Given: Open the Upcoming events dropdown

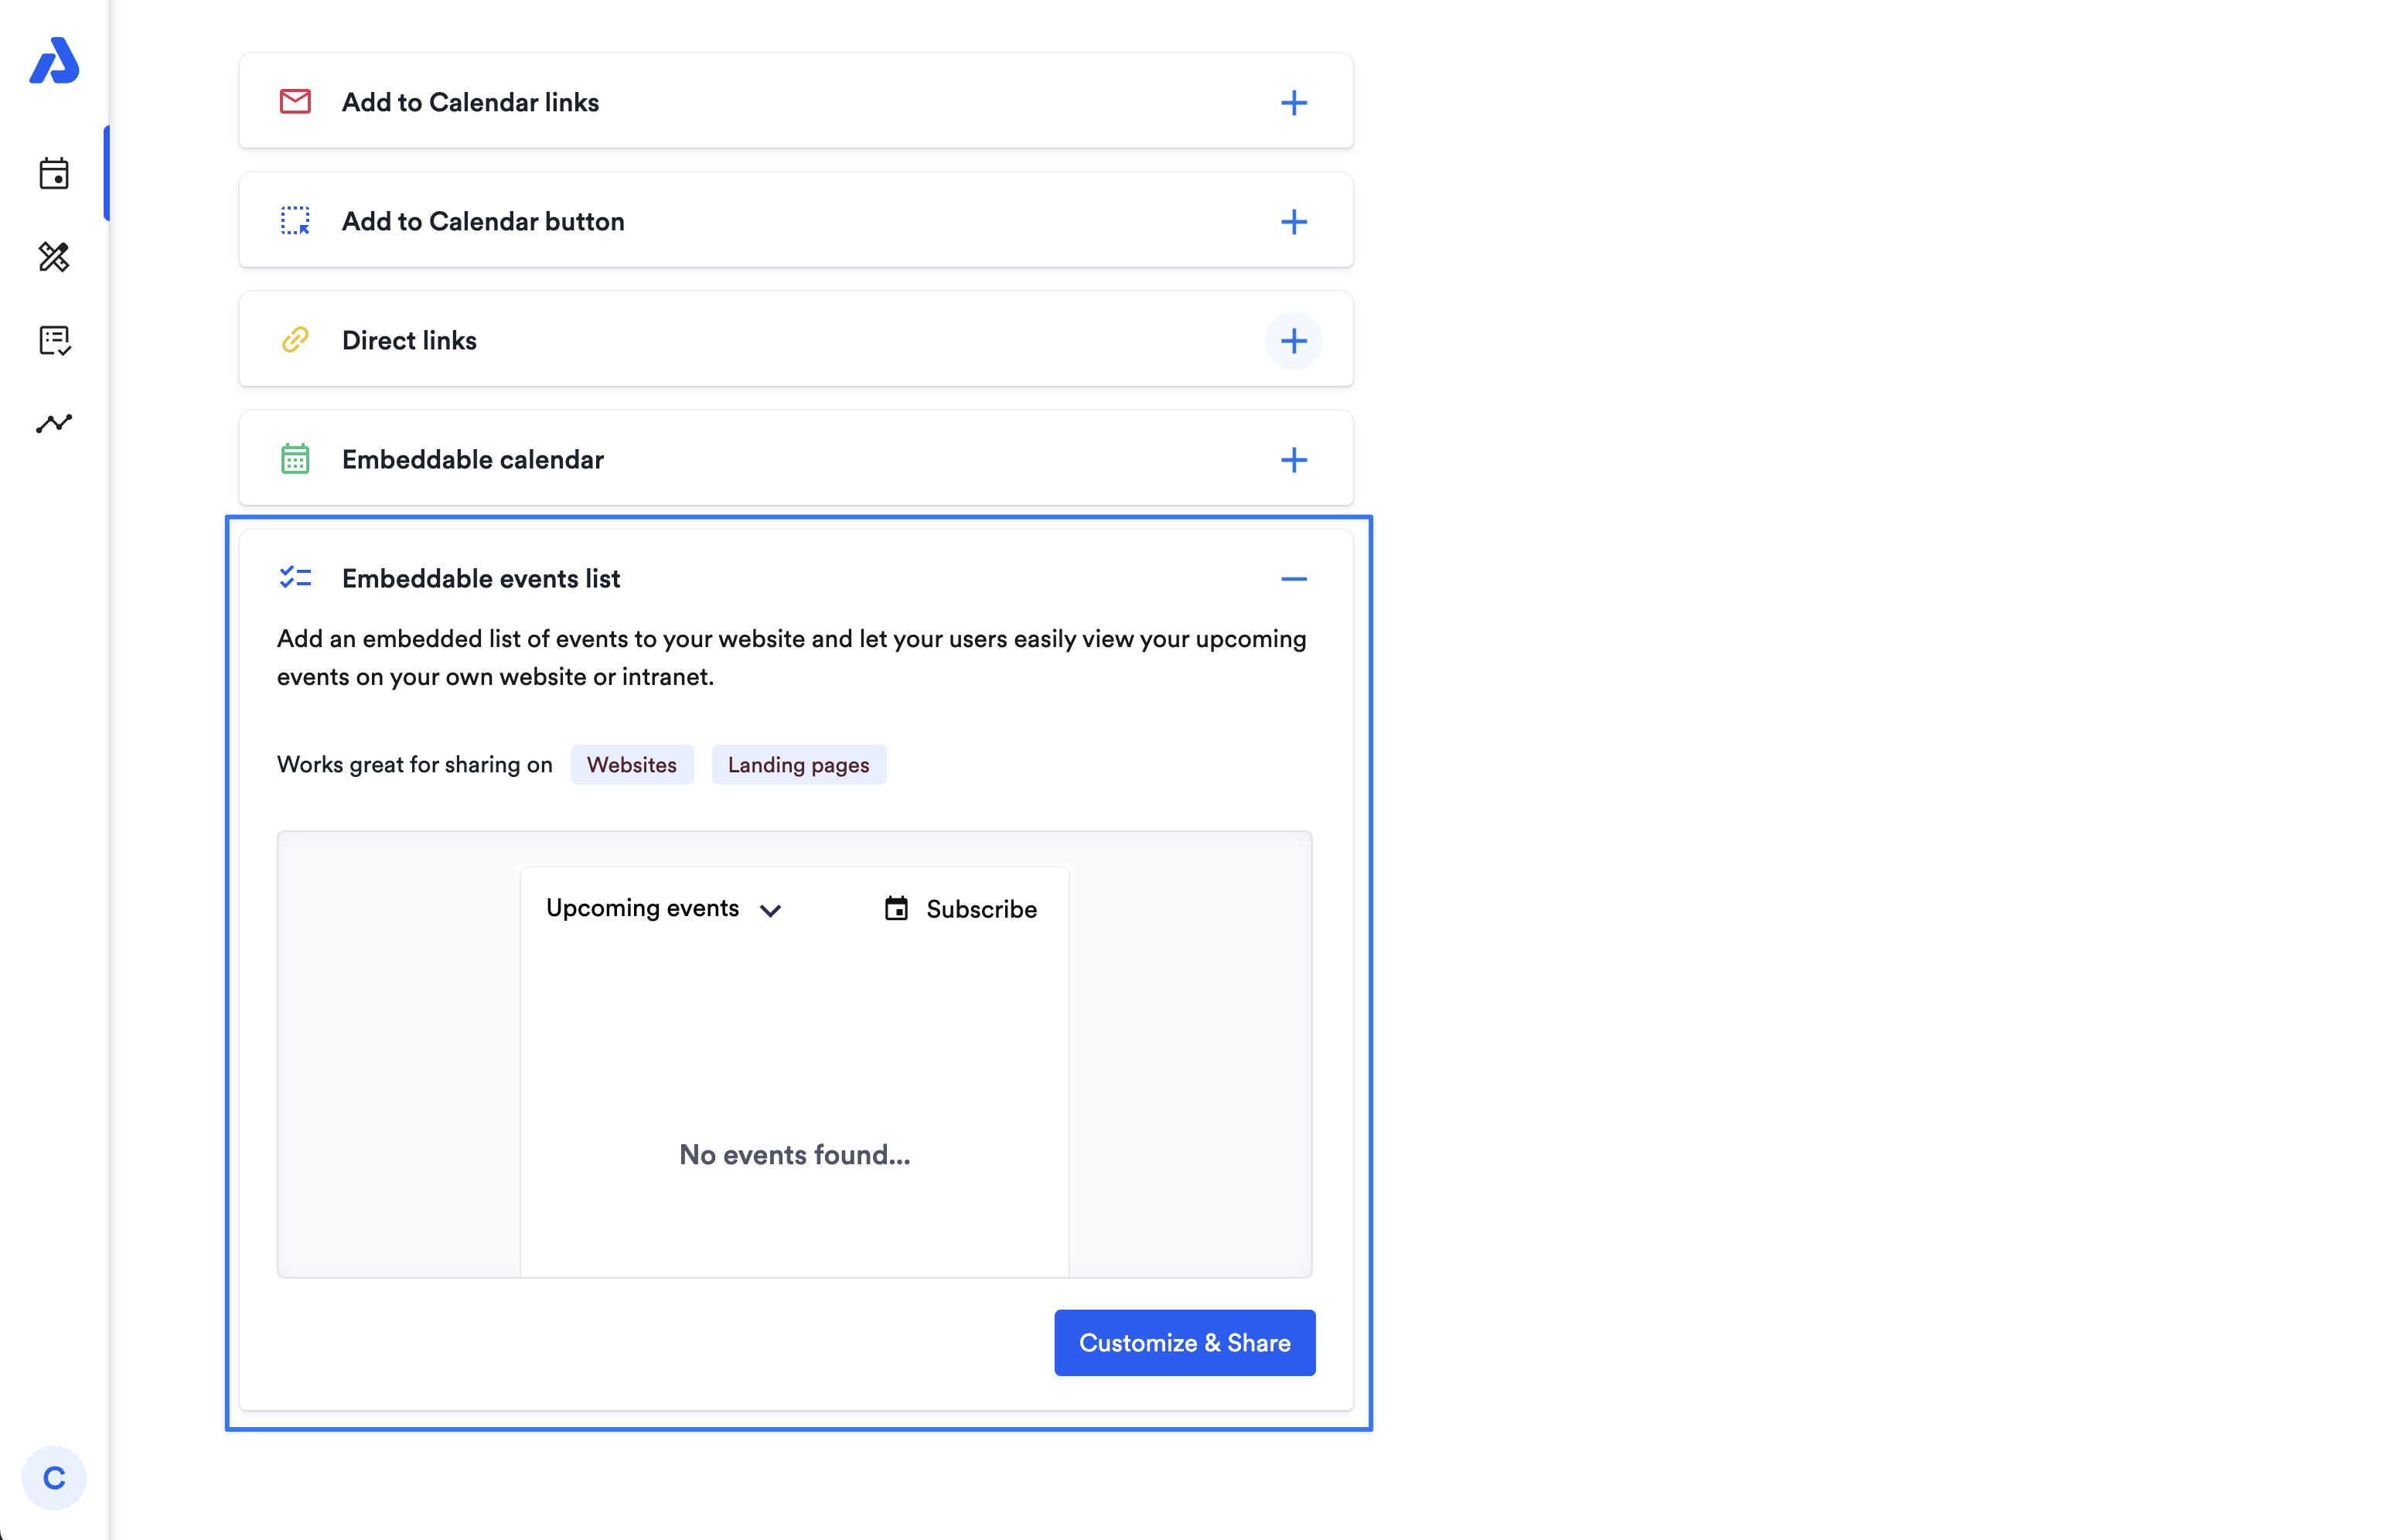Looking at the screenshot, I should pos(663,908).
